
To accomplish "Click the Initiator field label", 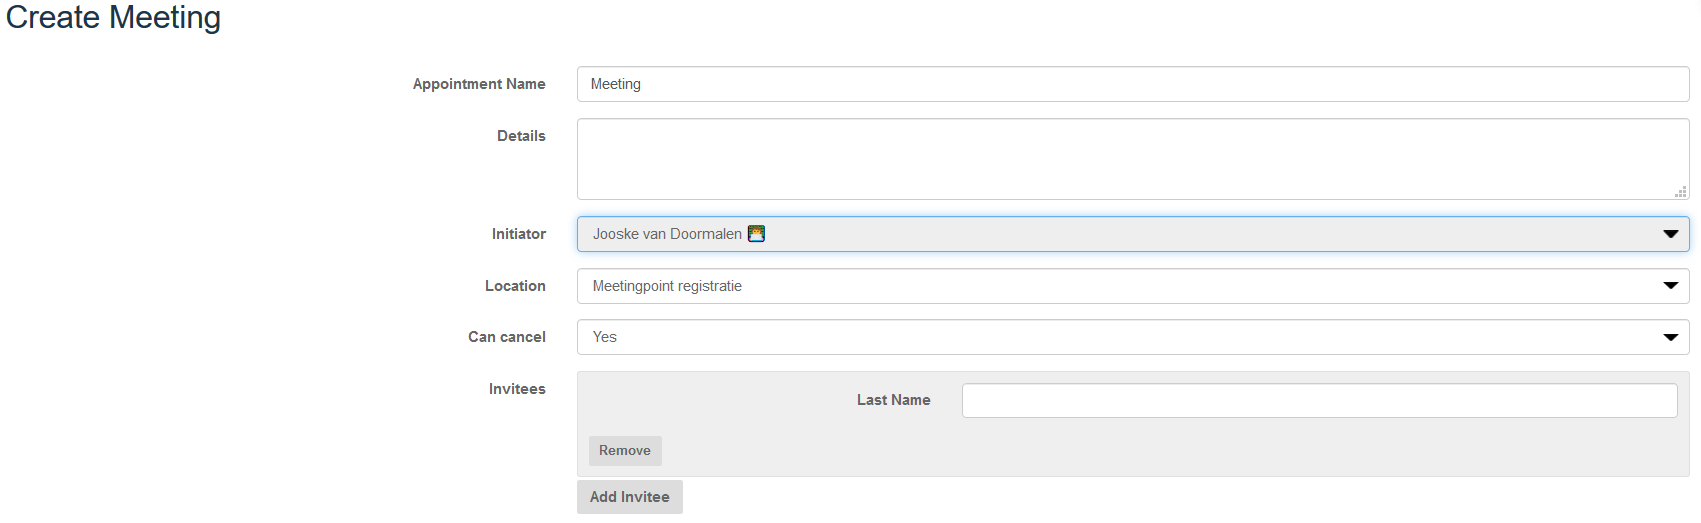I will [518, 234].
